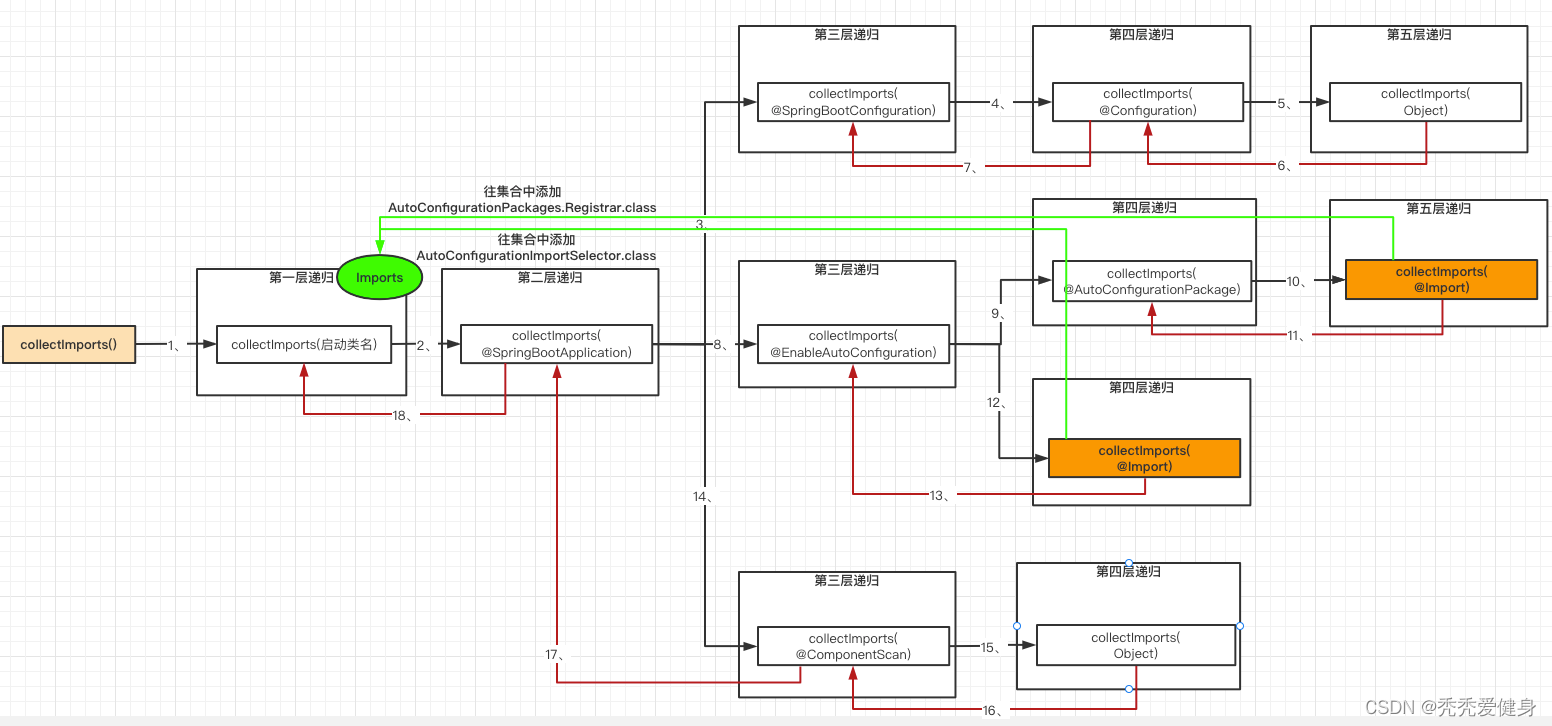Click orange collectImports(@Import) in 第四层递归 container

click(x=1144, y=458)
